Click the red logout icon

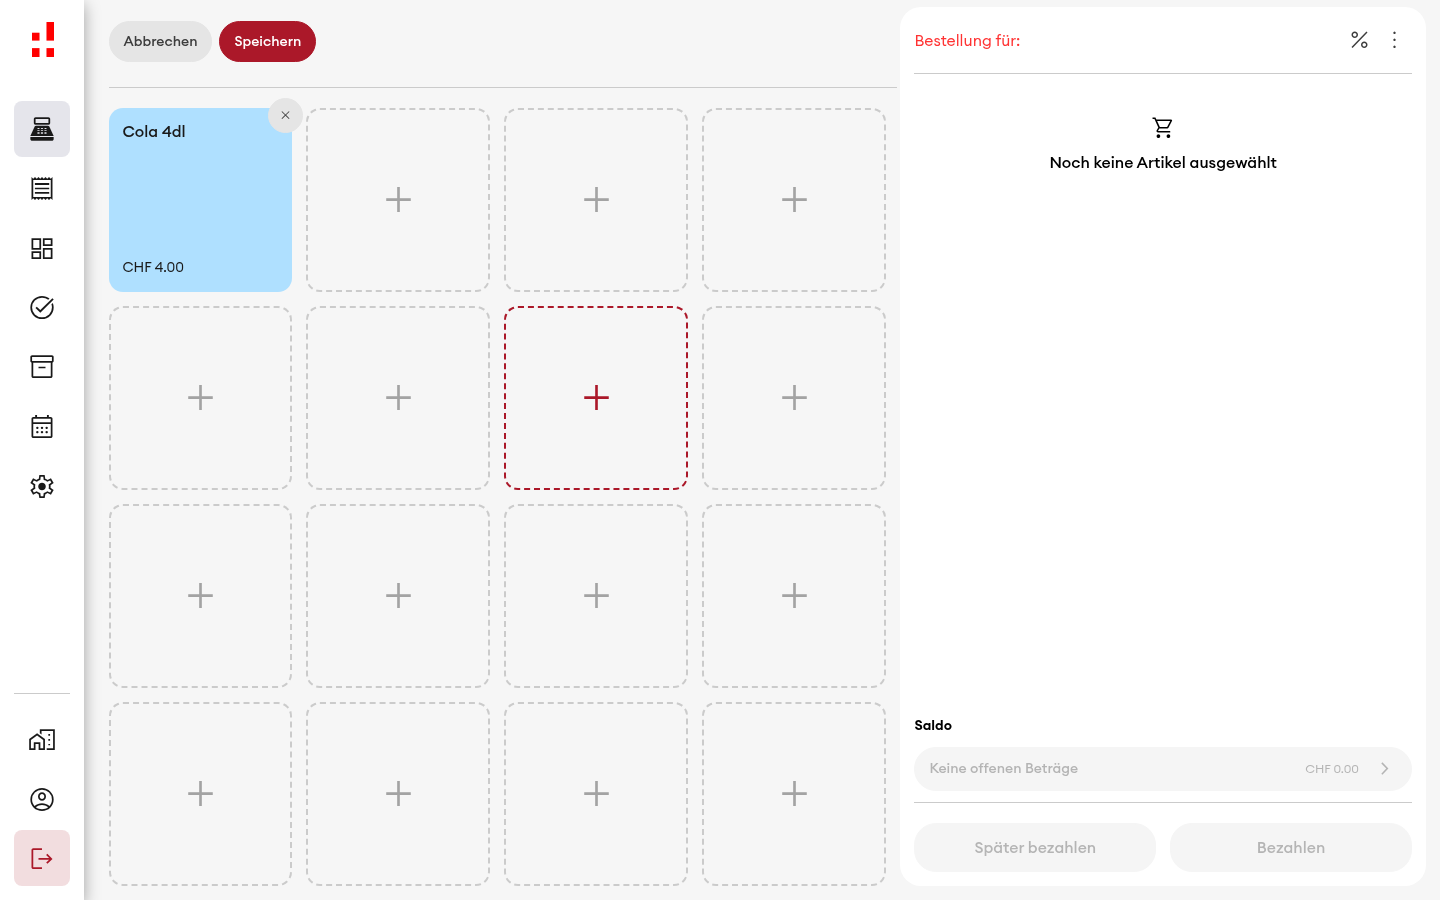42,858
